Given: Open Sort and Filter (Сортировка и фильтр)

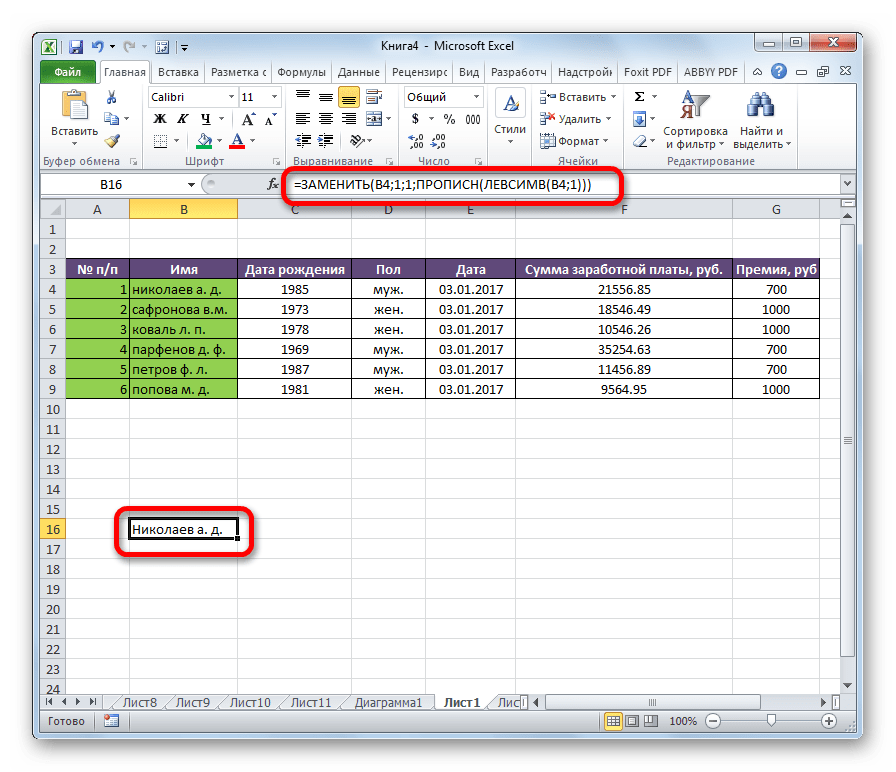Looking at the screenshot, I should [x=694, y=120].
